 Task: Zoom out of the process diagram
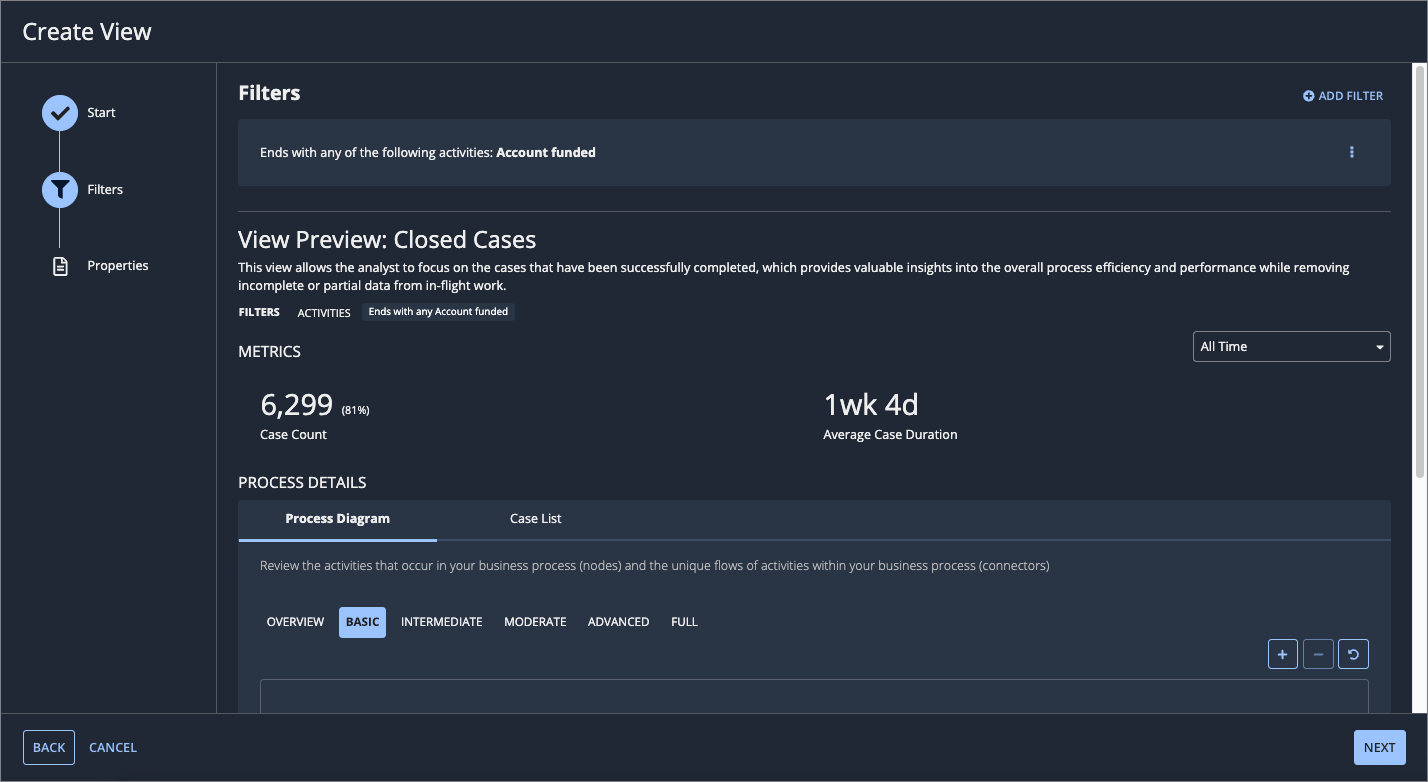click(x=1318, y=654)
